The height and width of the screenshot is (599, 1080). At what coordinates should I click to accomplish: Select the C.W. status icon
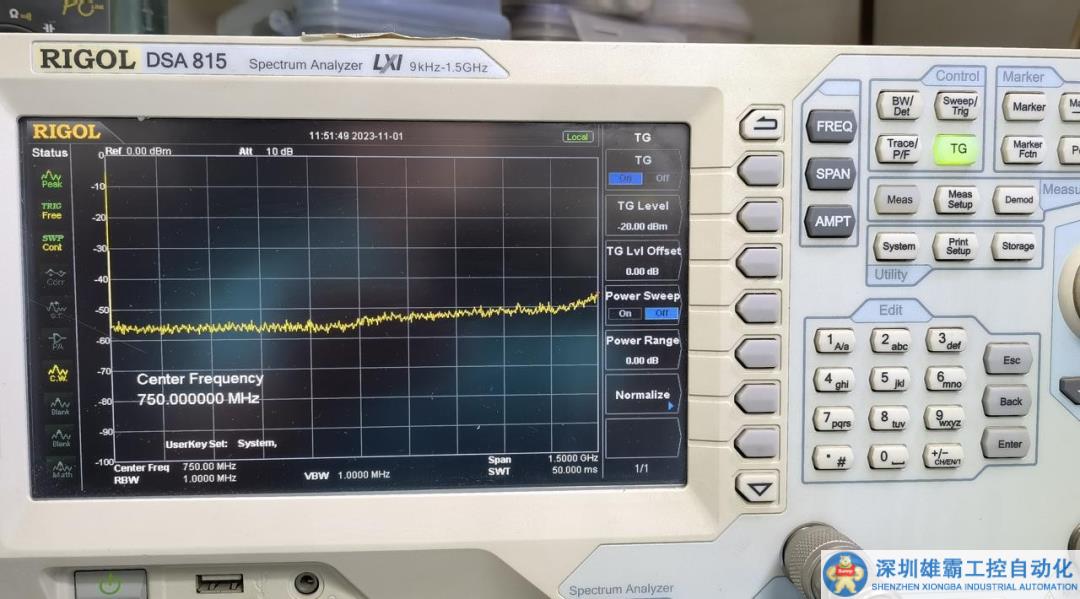pos(56,373)
